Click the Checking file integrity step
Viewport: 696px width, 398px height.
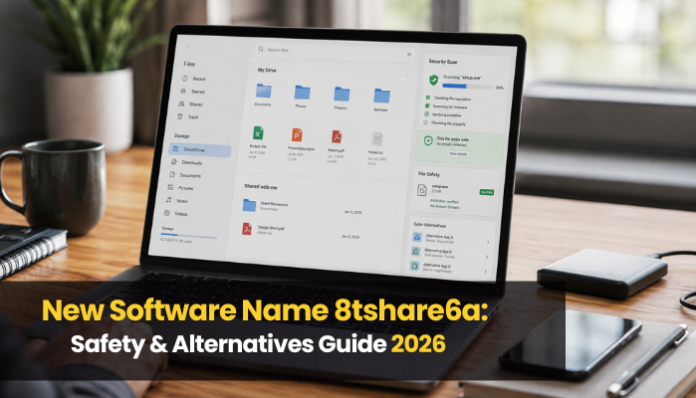pyautogui.click(x=444, y=123)
